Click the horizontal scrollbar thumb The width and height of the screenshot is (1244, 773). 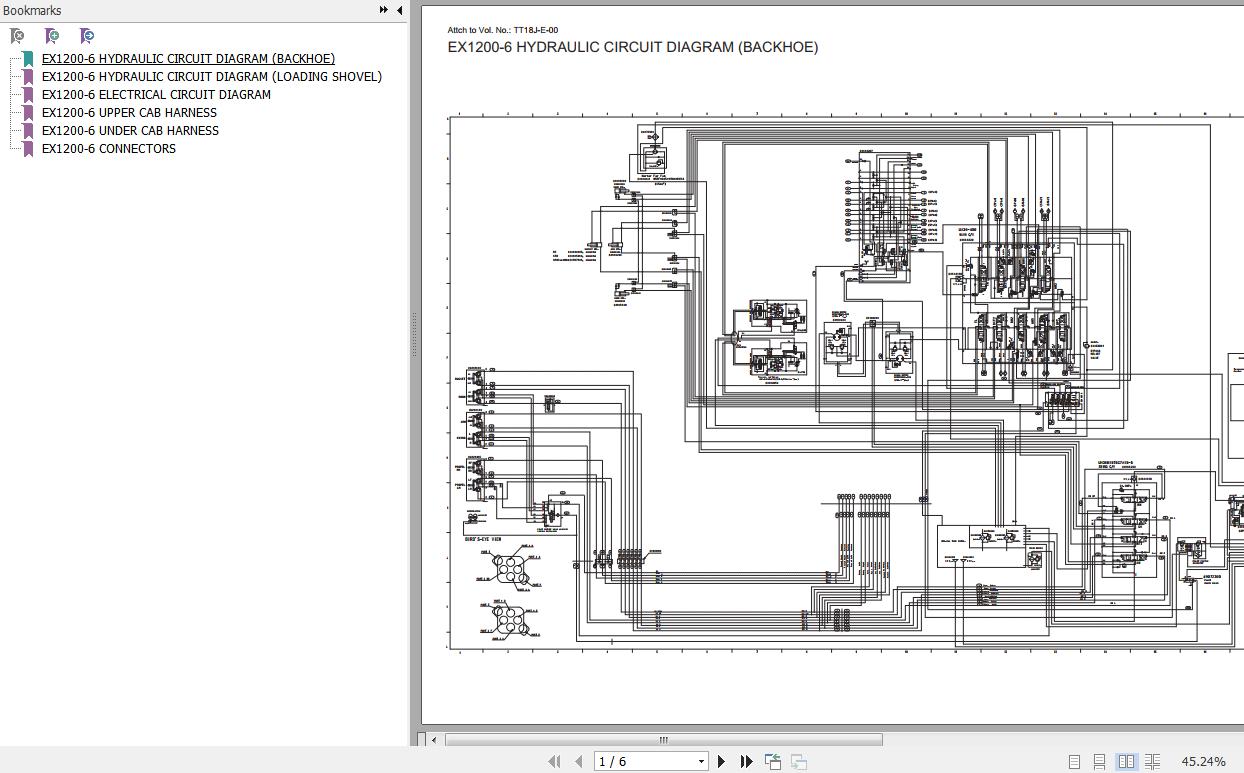tap(663, 740)
